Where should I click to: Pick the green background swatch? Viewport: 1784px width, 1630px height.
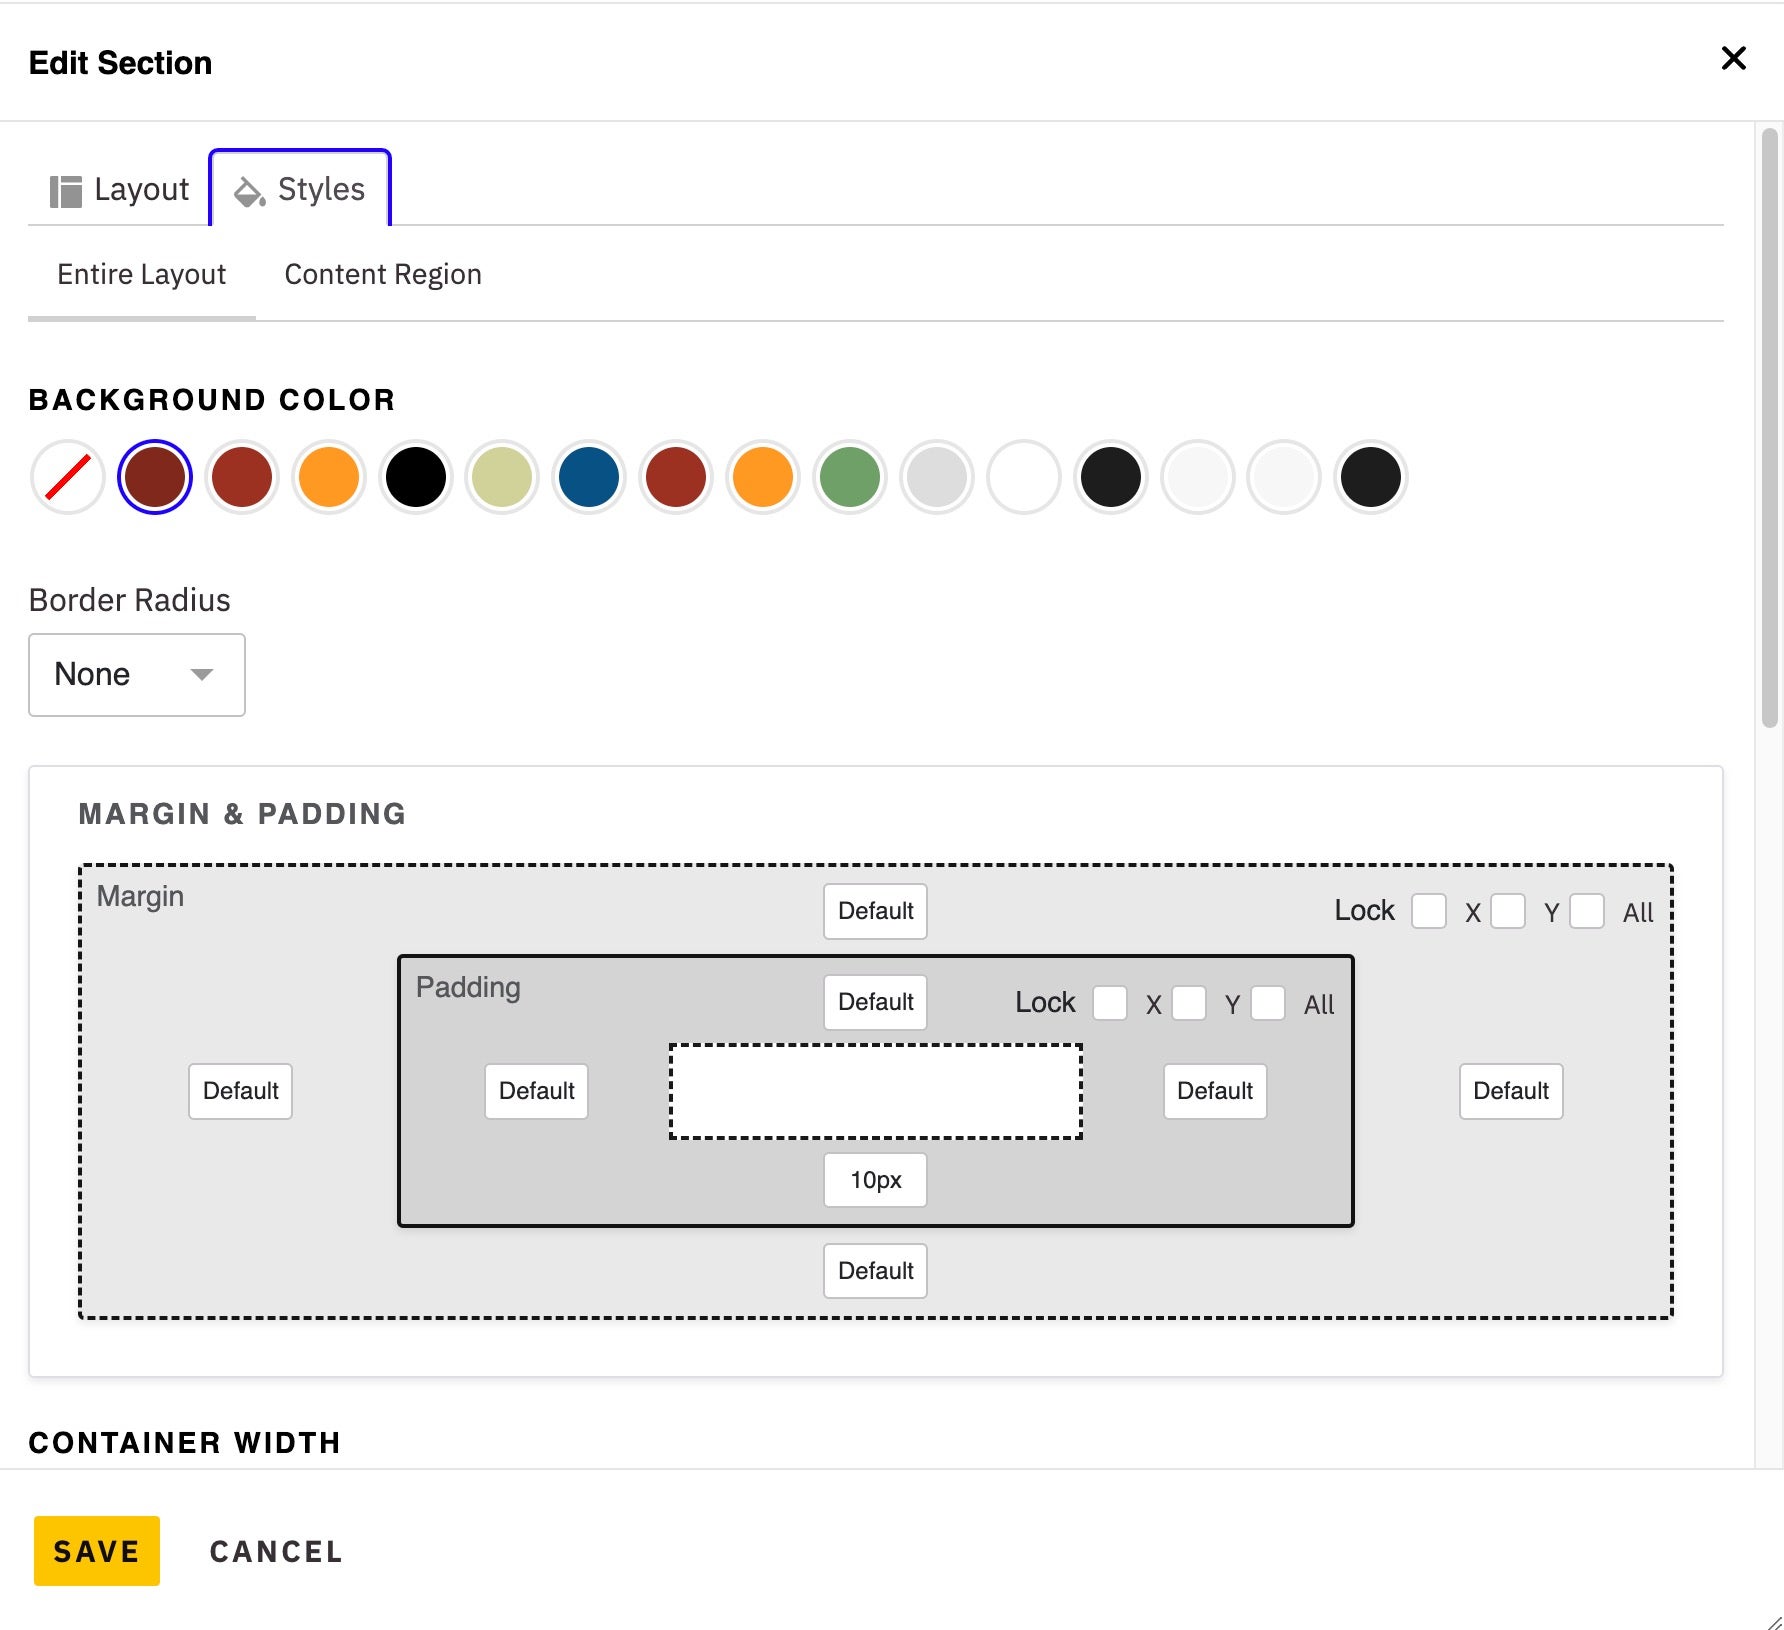(850, 477)
